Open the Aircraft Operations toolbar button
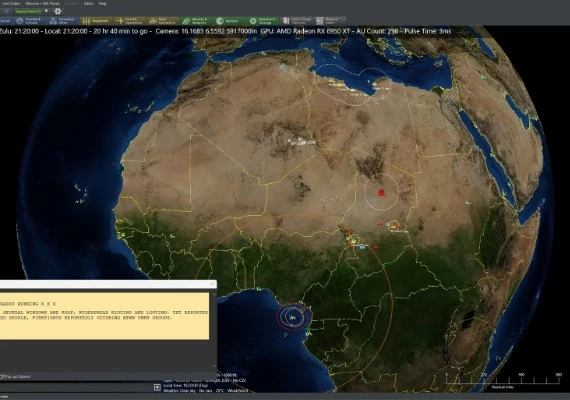Image resolution: width=570 pixels, height=400 pixels. click(129, 21)
